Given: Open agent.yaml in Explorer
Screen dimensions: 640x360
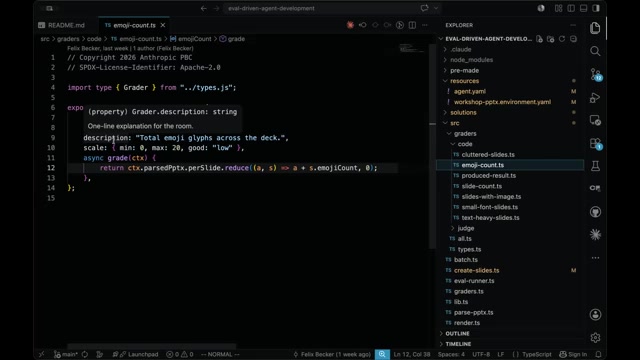Looking at the screenshot, I should [470, 91].
